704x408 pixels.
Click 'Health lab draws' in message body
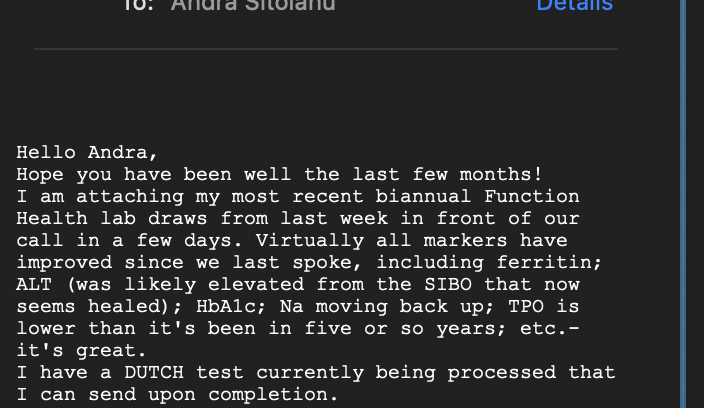point(112,218)
